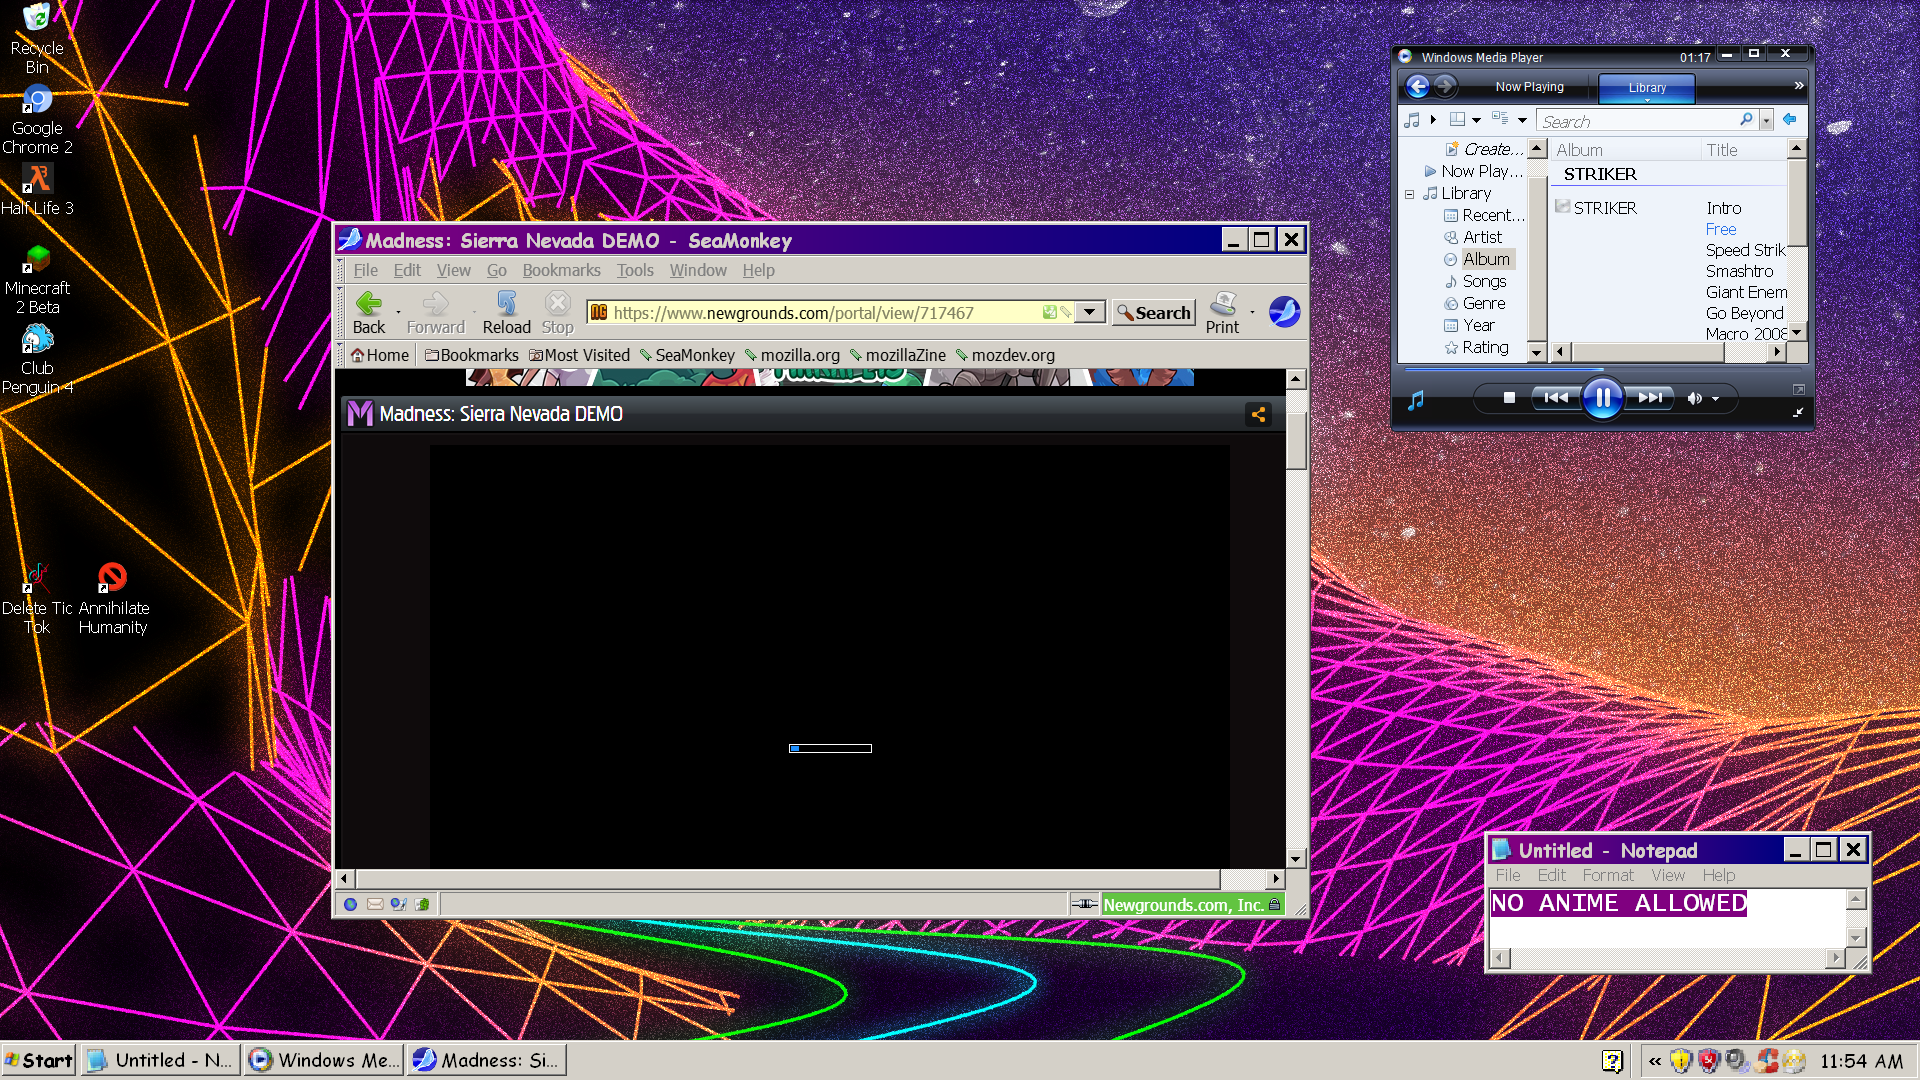Skip to next track in Media Player

pyautogui.click(x=1650, y=398)
